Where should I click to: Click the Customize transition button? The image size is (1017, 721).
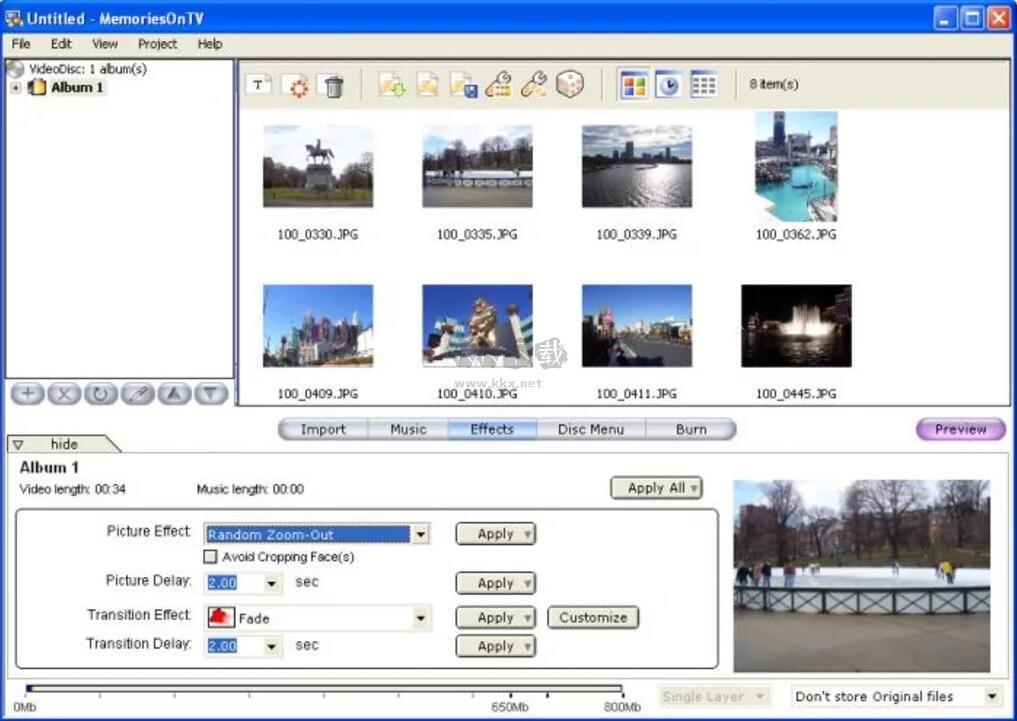click(593, 618)
